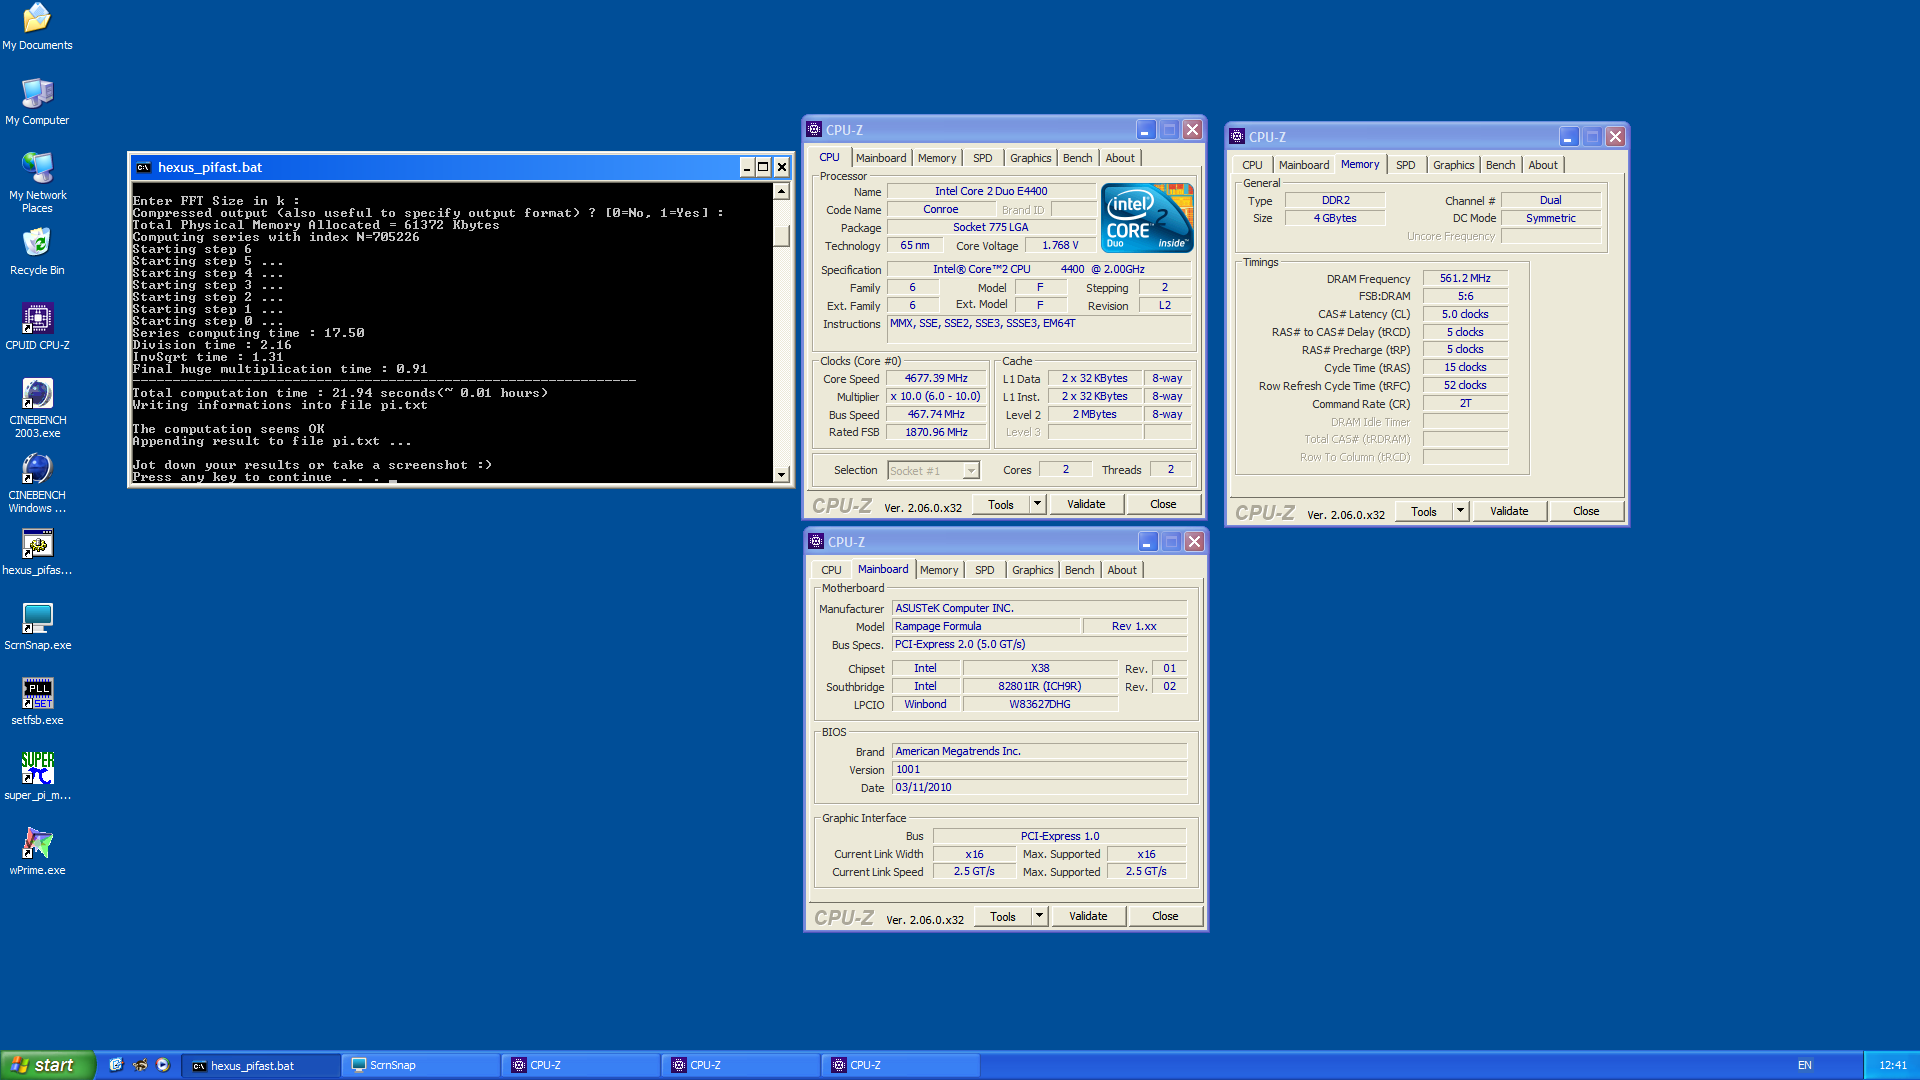Click Validate button in CPU window
This screenshot has width=1920, height=1080.
1086,505
